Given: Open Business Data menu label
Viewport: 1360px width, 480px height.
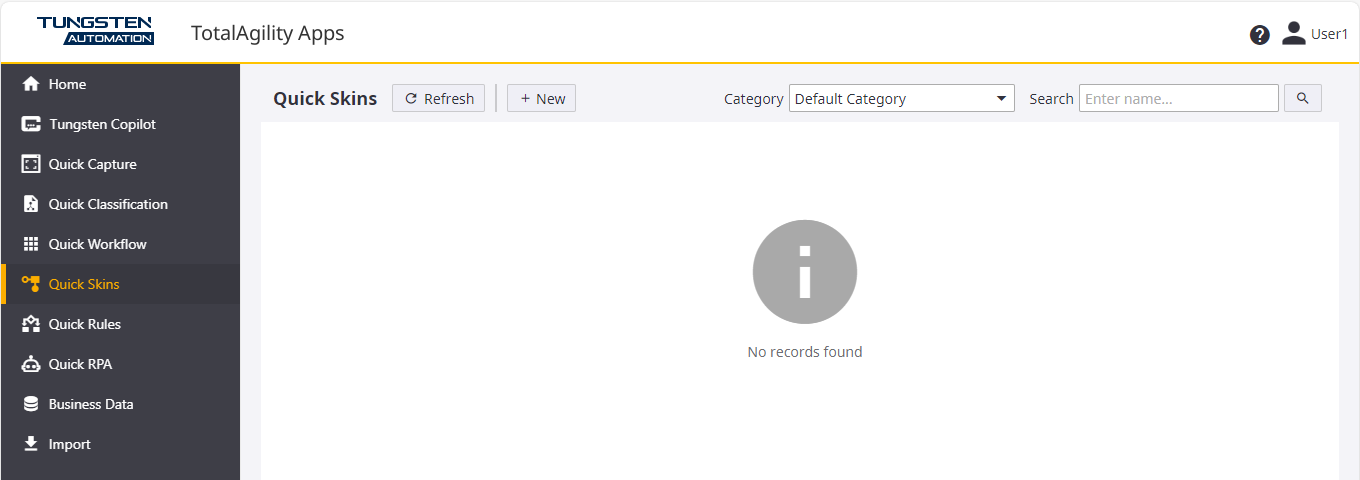Looking at the screenshot, I should tap(91, 404).
